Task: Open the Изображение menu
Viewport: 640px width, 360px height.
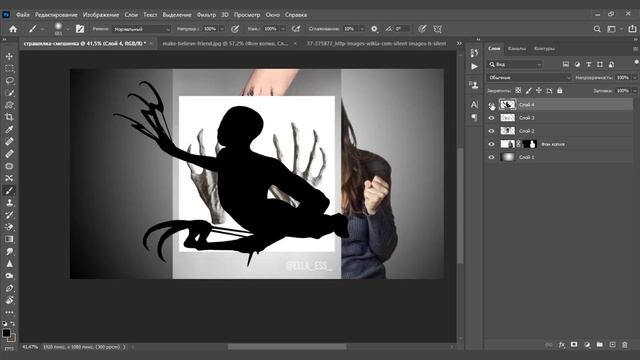Action: click(101, 15)
